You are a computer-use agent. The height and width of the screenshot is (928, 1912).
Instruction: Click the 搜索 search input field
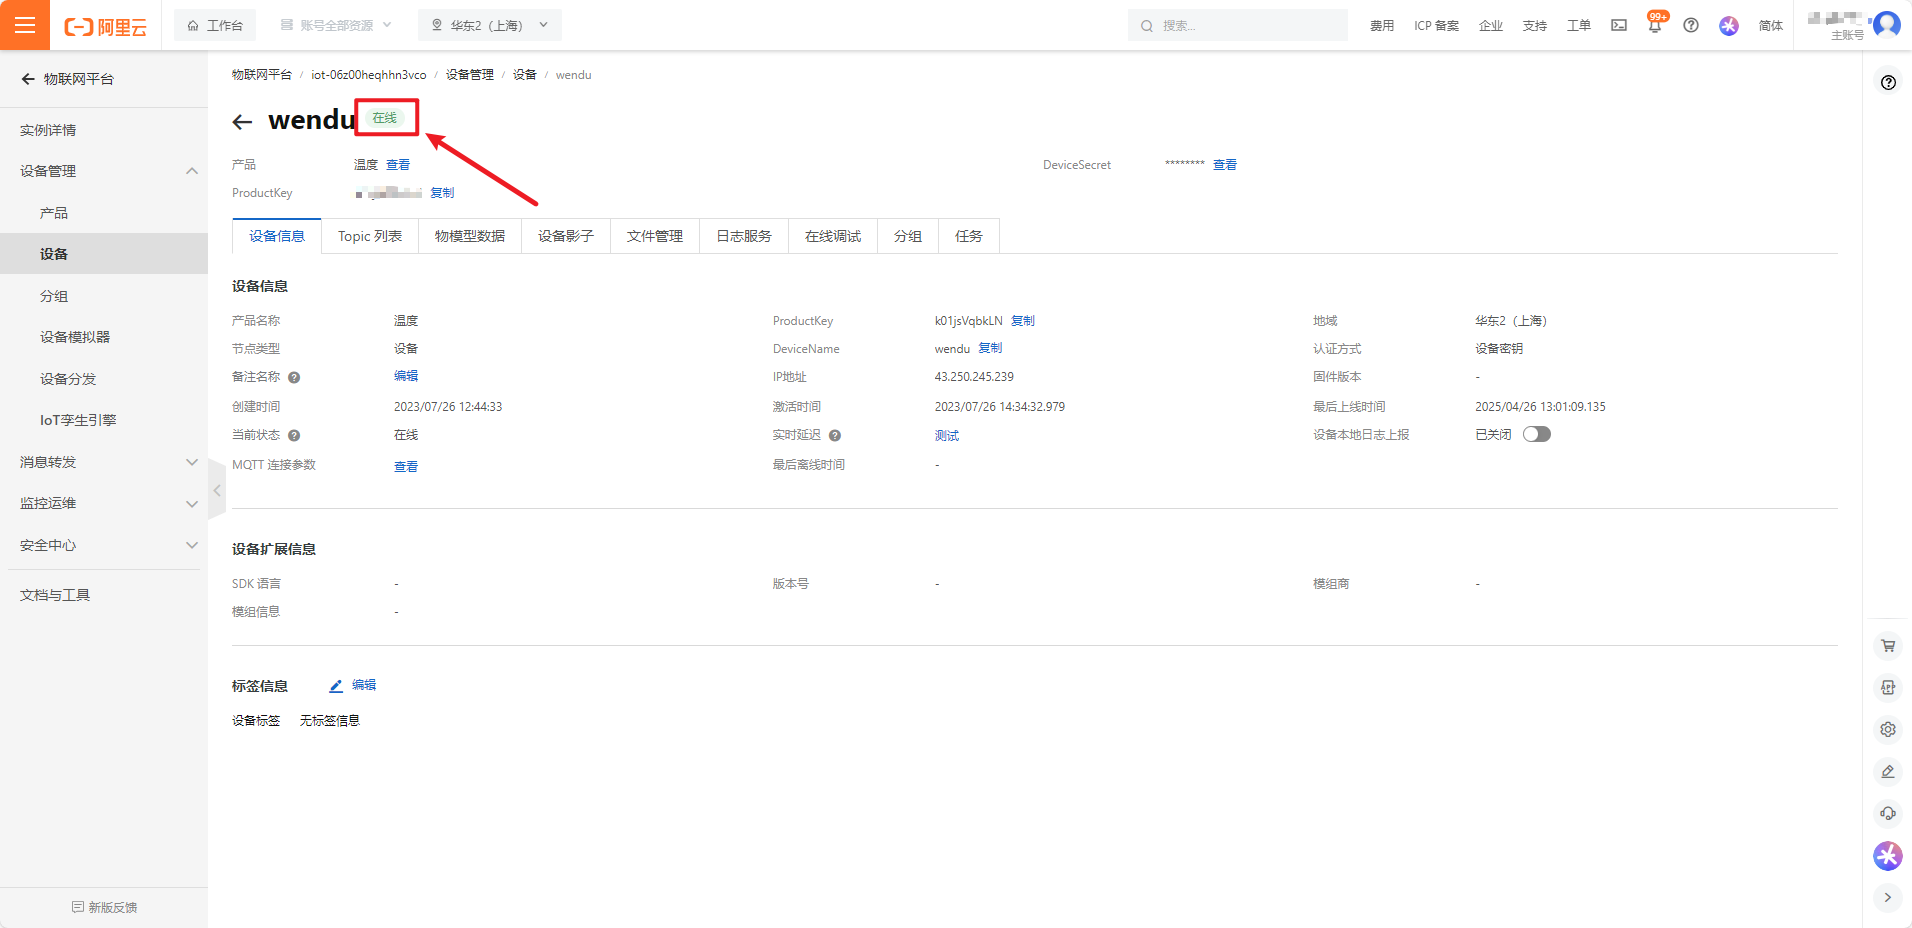tap(1237, 25)
